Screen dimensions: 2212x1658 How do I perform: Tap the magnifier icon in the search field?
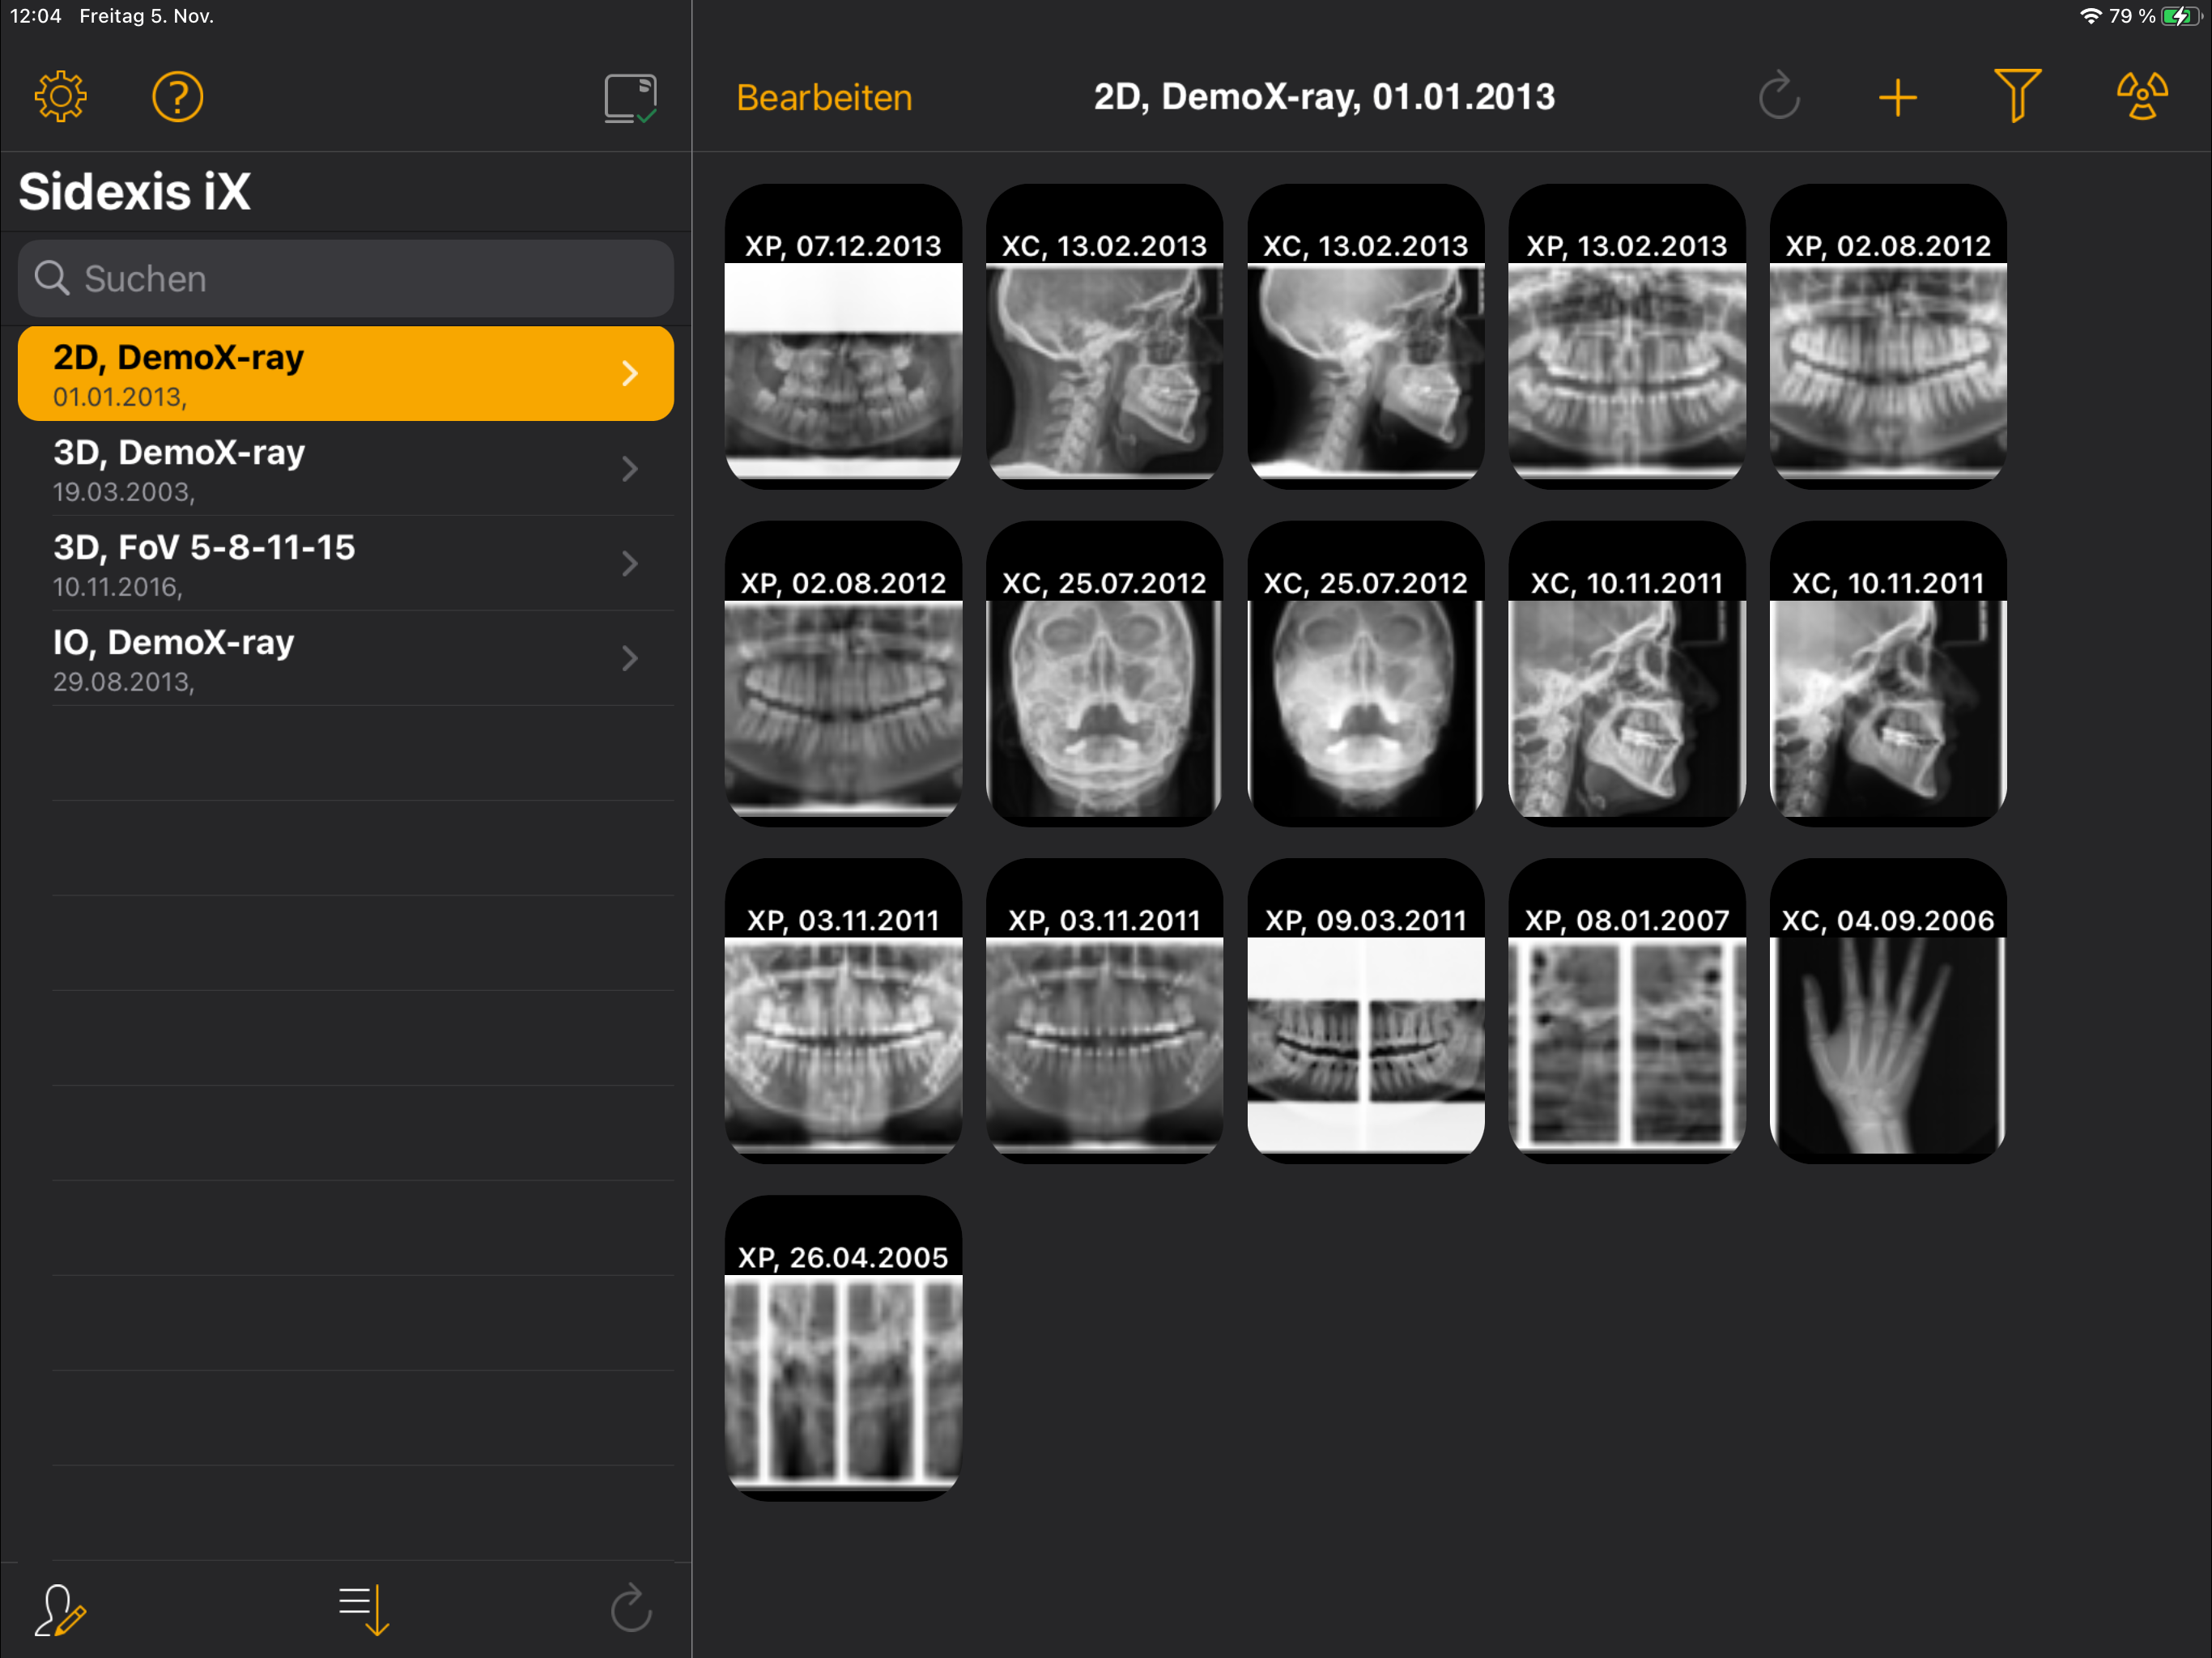click(x=52, y=278)
